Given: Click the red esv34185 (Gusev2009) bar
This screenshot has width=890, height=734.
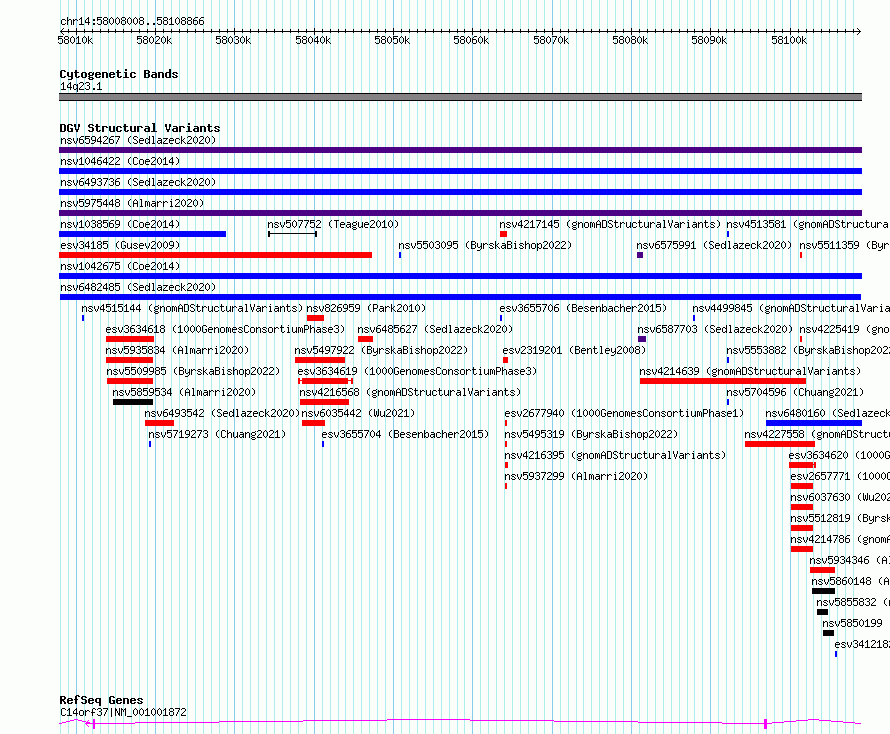Looking at the screenshot, I should click(216, 255).
